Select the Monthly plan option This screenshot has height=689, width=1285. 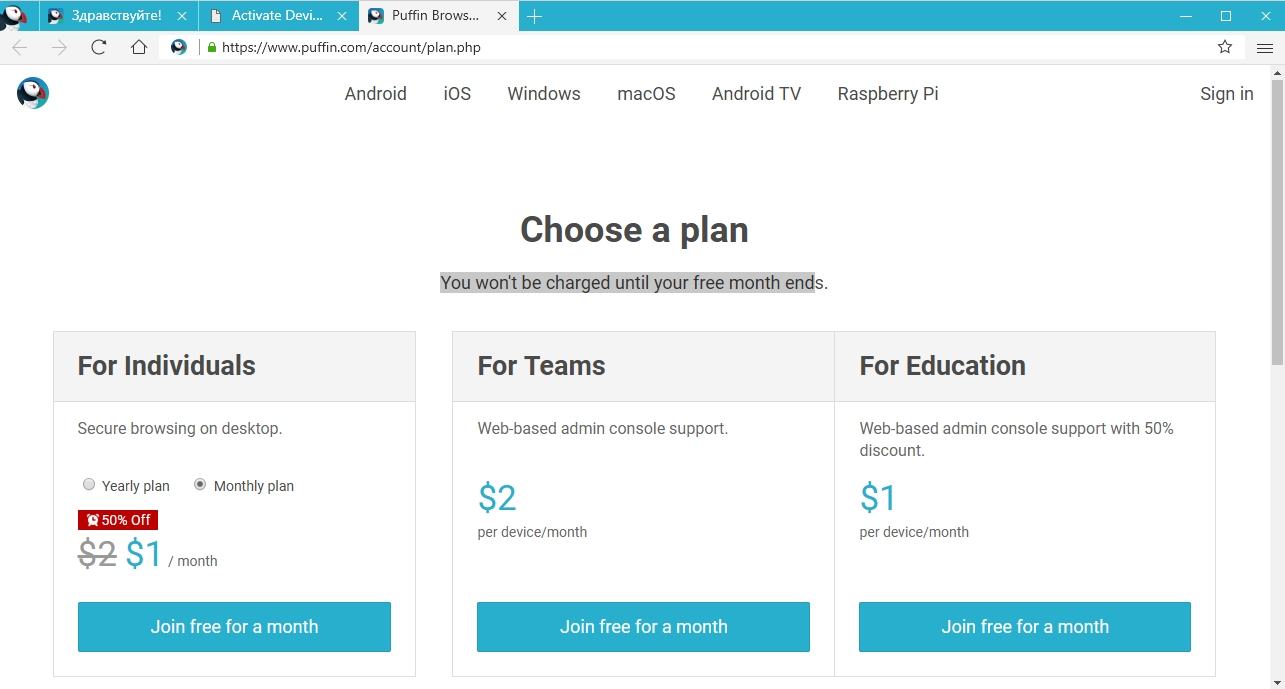(200, 485)
